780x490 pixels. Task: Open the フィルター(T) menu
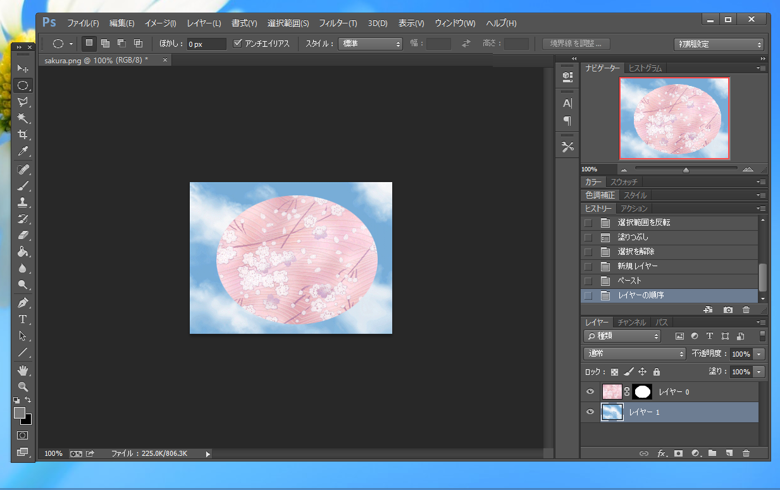(x=338, y=23)
